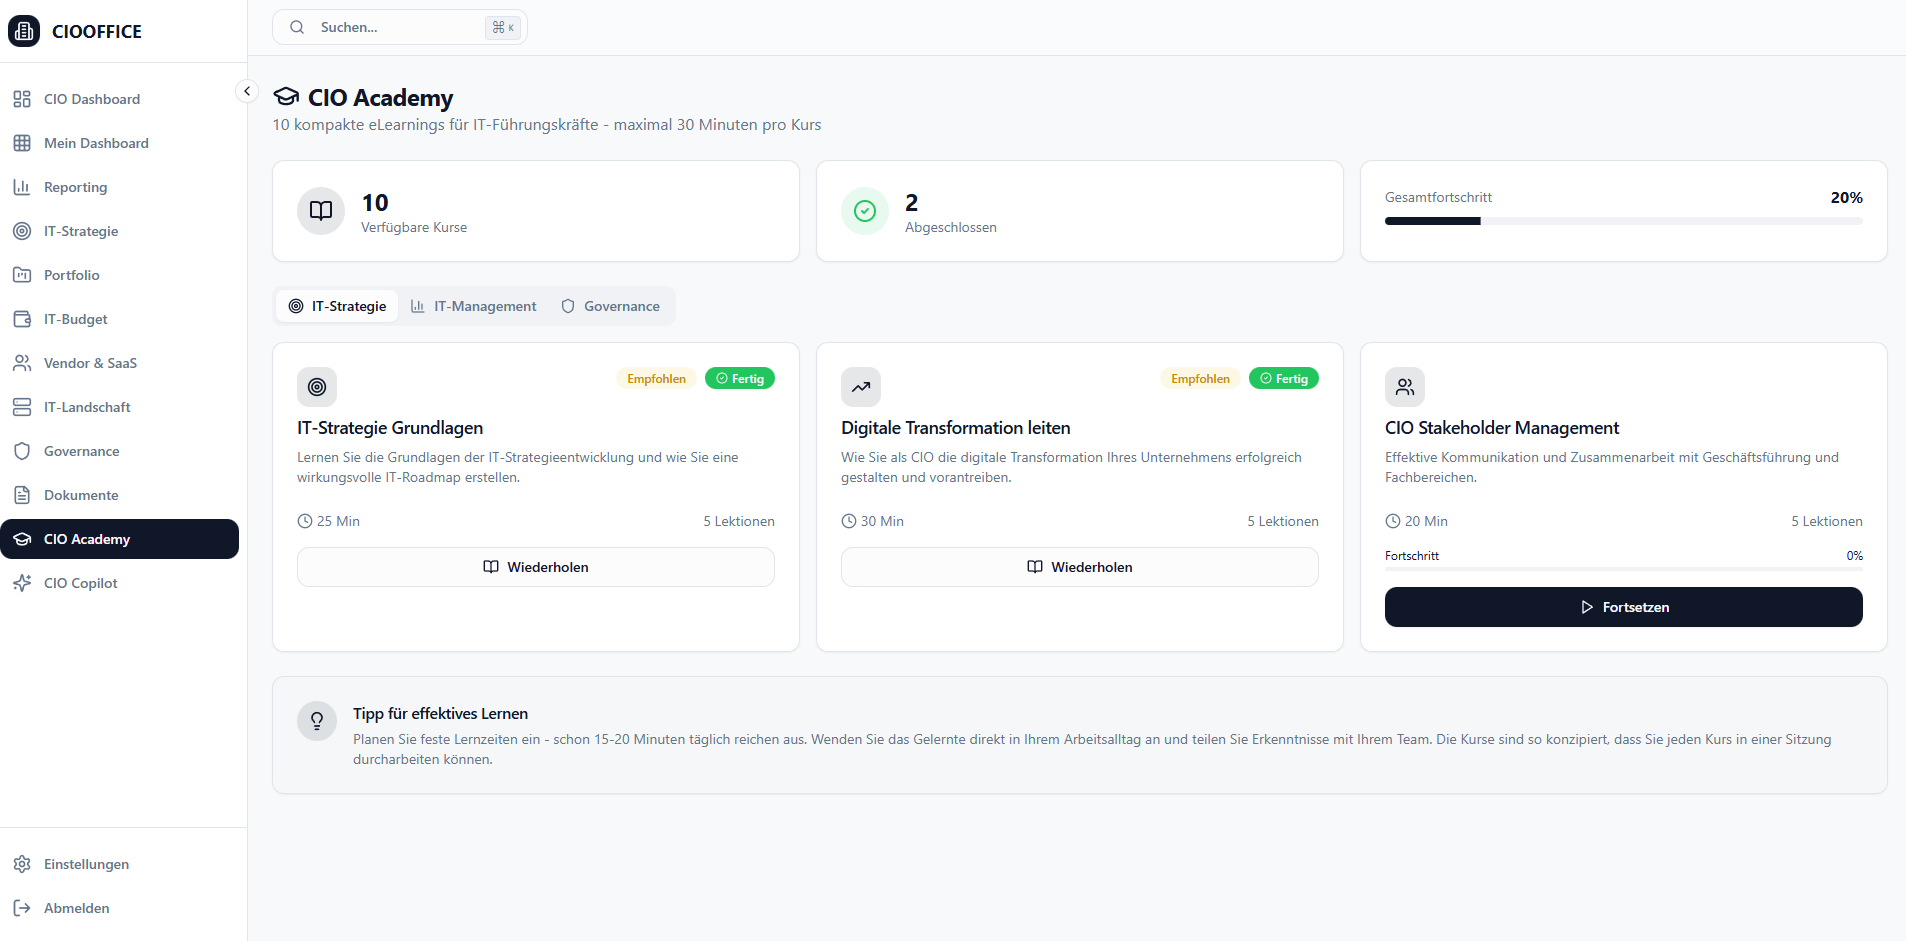Click the Einstellungen gear icon
Viewport: 1906px width, 941px height.
click(22, 864)
